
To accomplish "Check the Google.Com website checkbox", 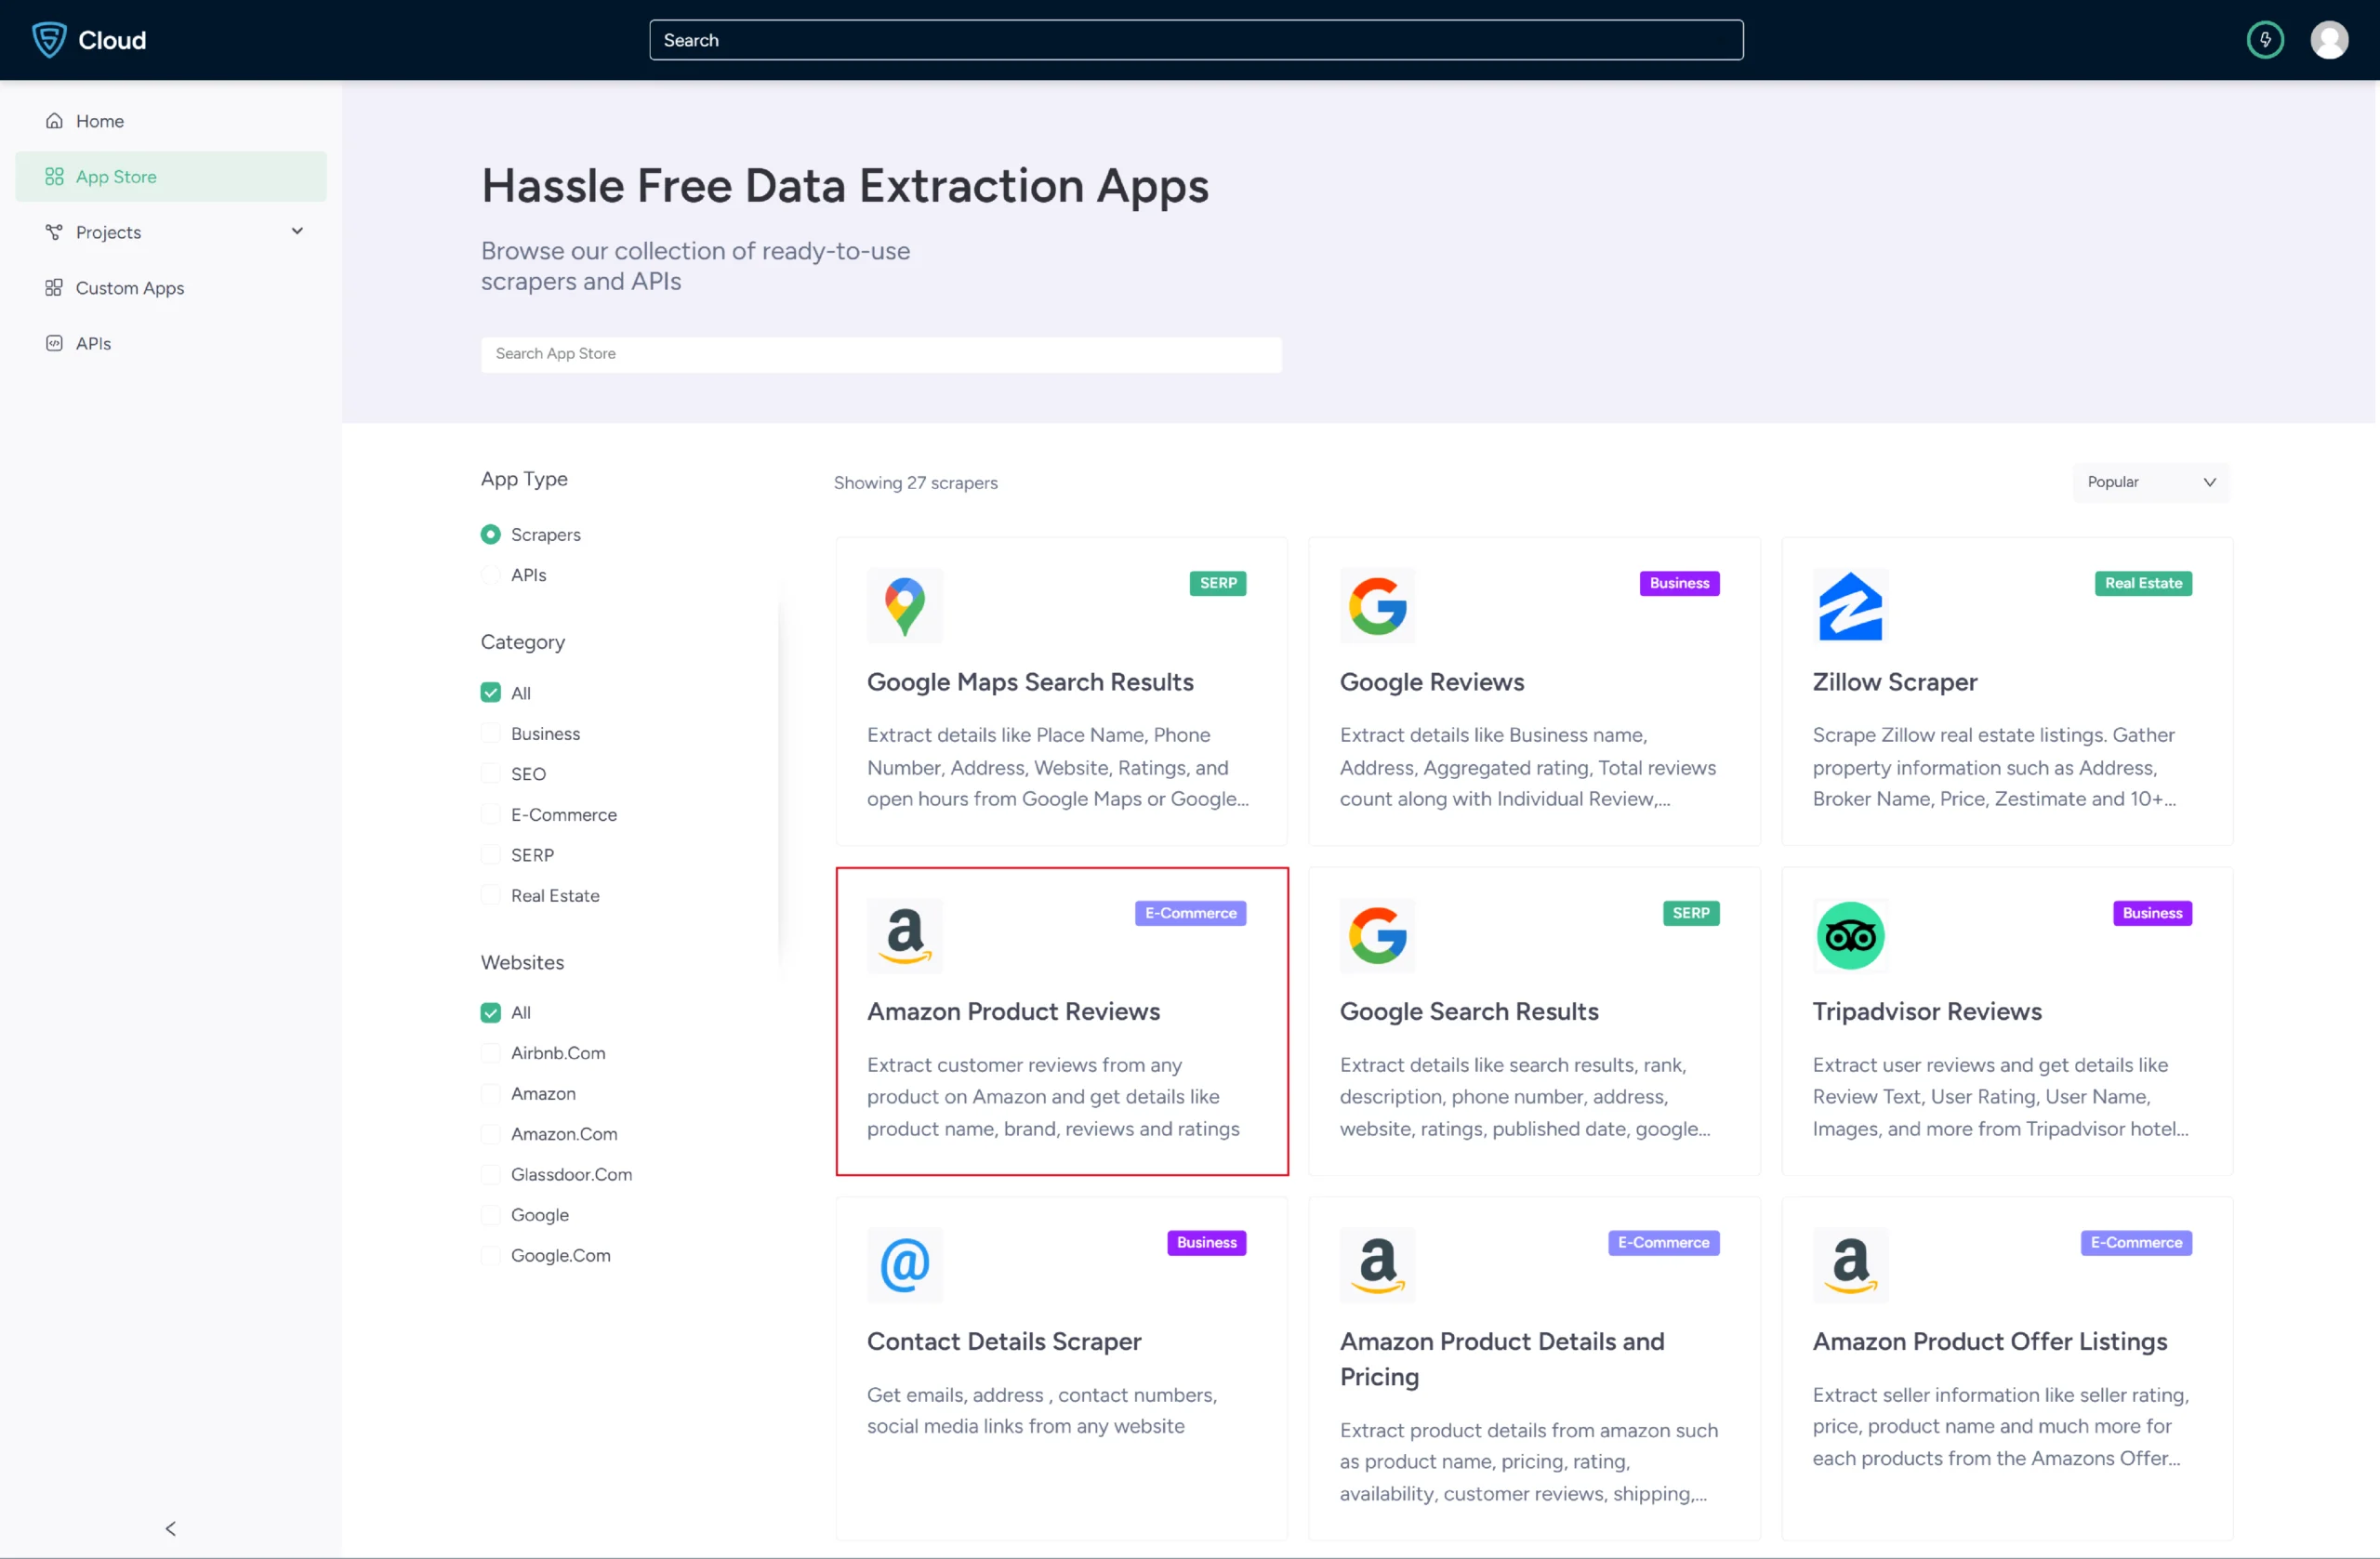I will click(x=490, y=1255).
